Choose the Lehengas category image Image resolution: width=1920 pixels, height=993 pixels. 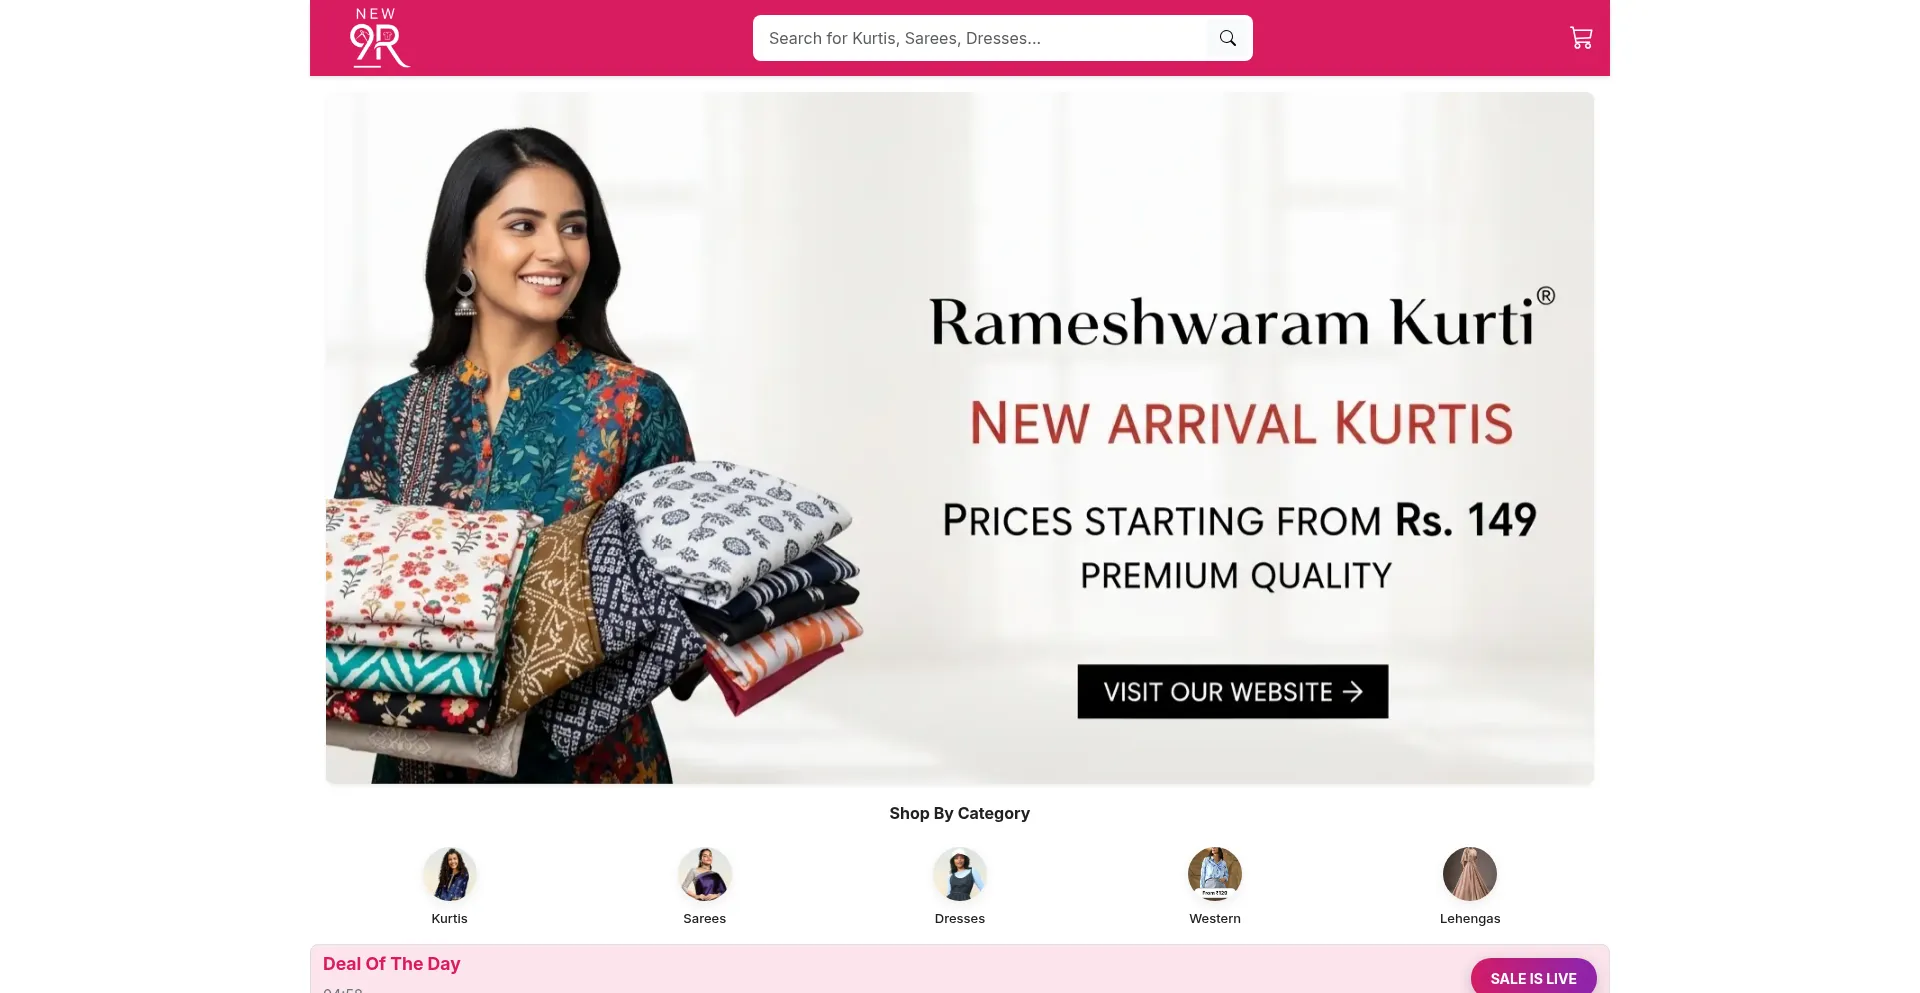[1470, 874]
